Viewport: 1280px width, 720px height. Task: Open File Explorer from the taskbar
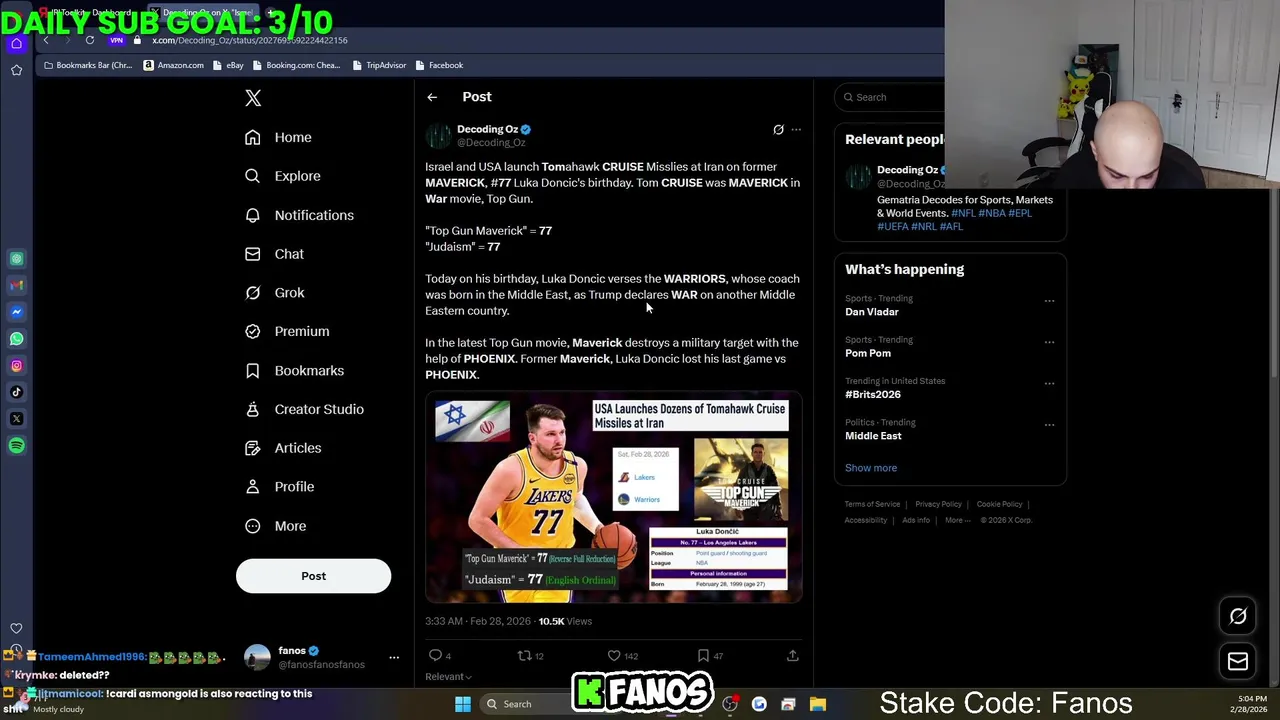(817, 704)
